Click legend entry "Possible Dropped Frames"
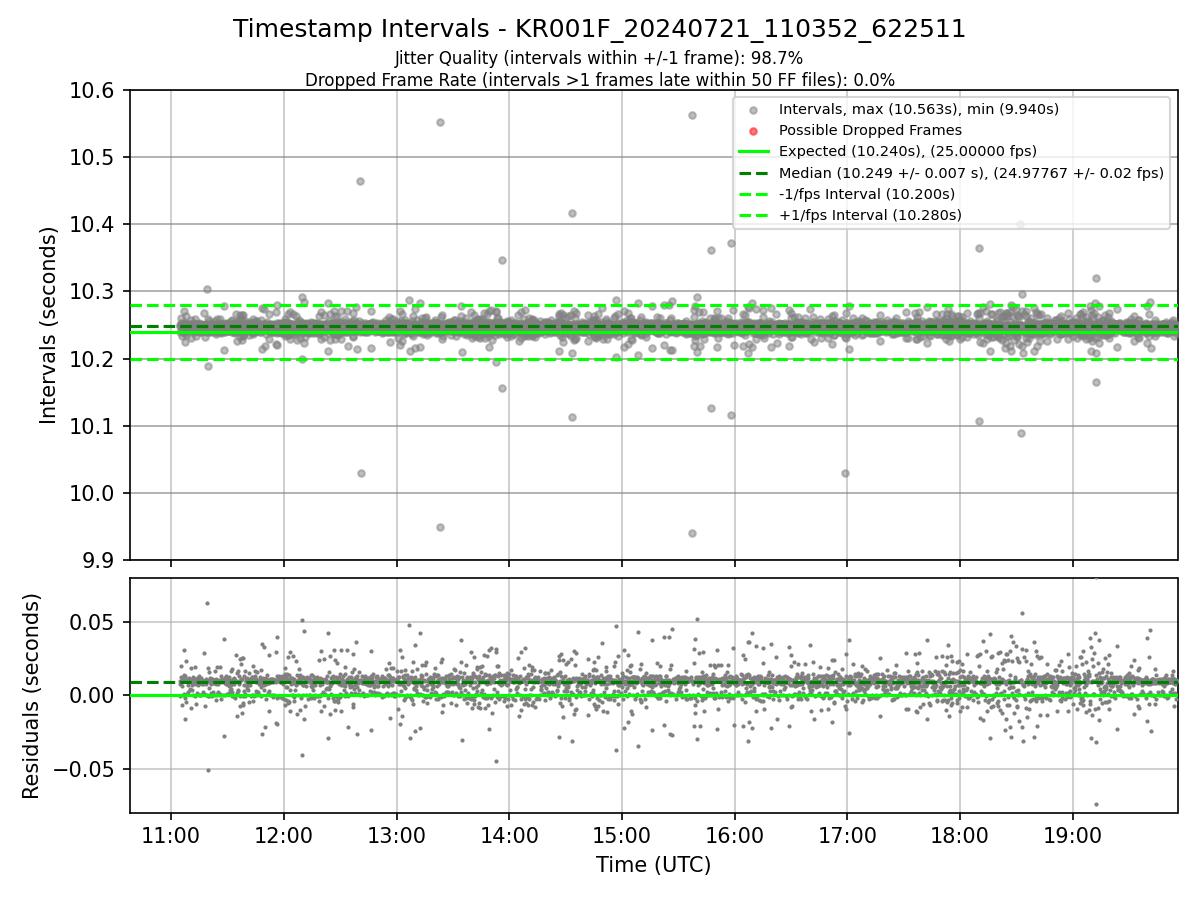 tap(870, 130)
